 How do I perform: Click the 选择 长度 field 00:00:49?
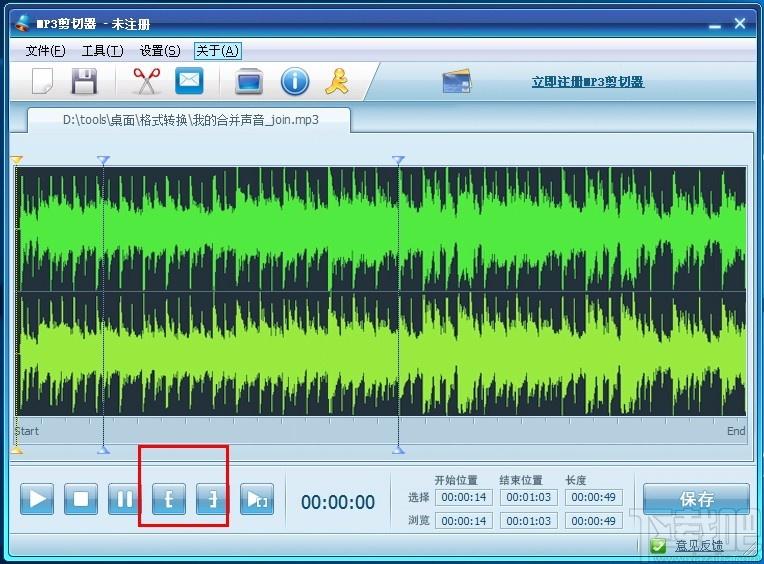pyautogui.click(x=594, y=497)
